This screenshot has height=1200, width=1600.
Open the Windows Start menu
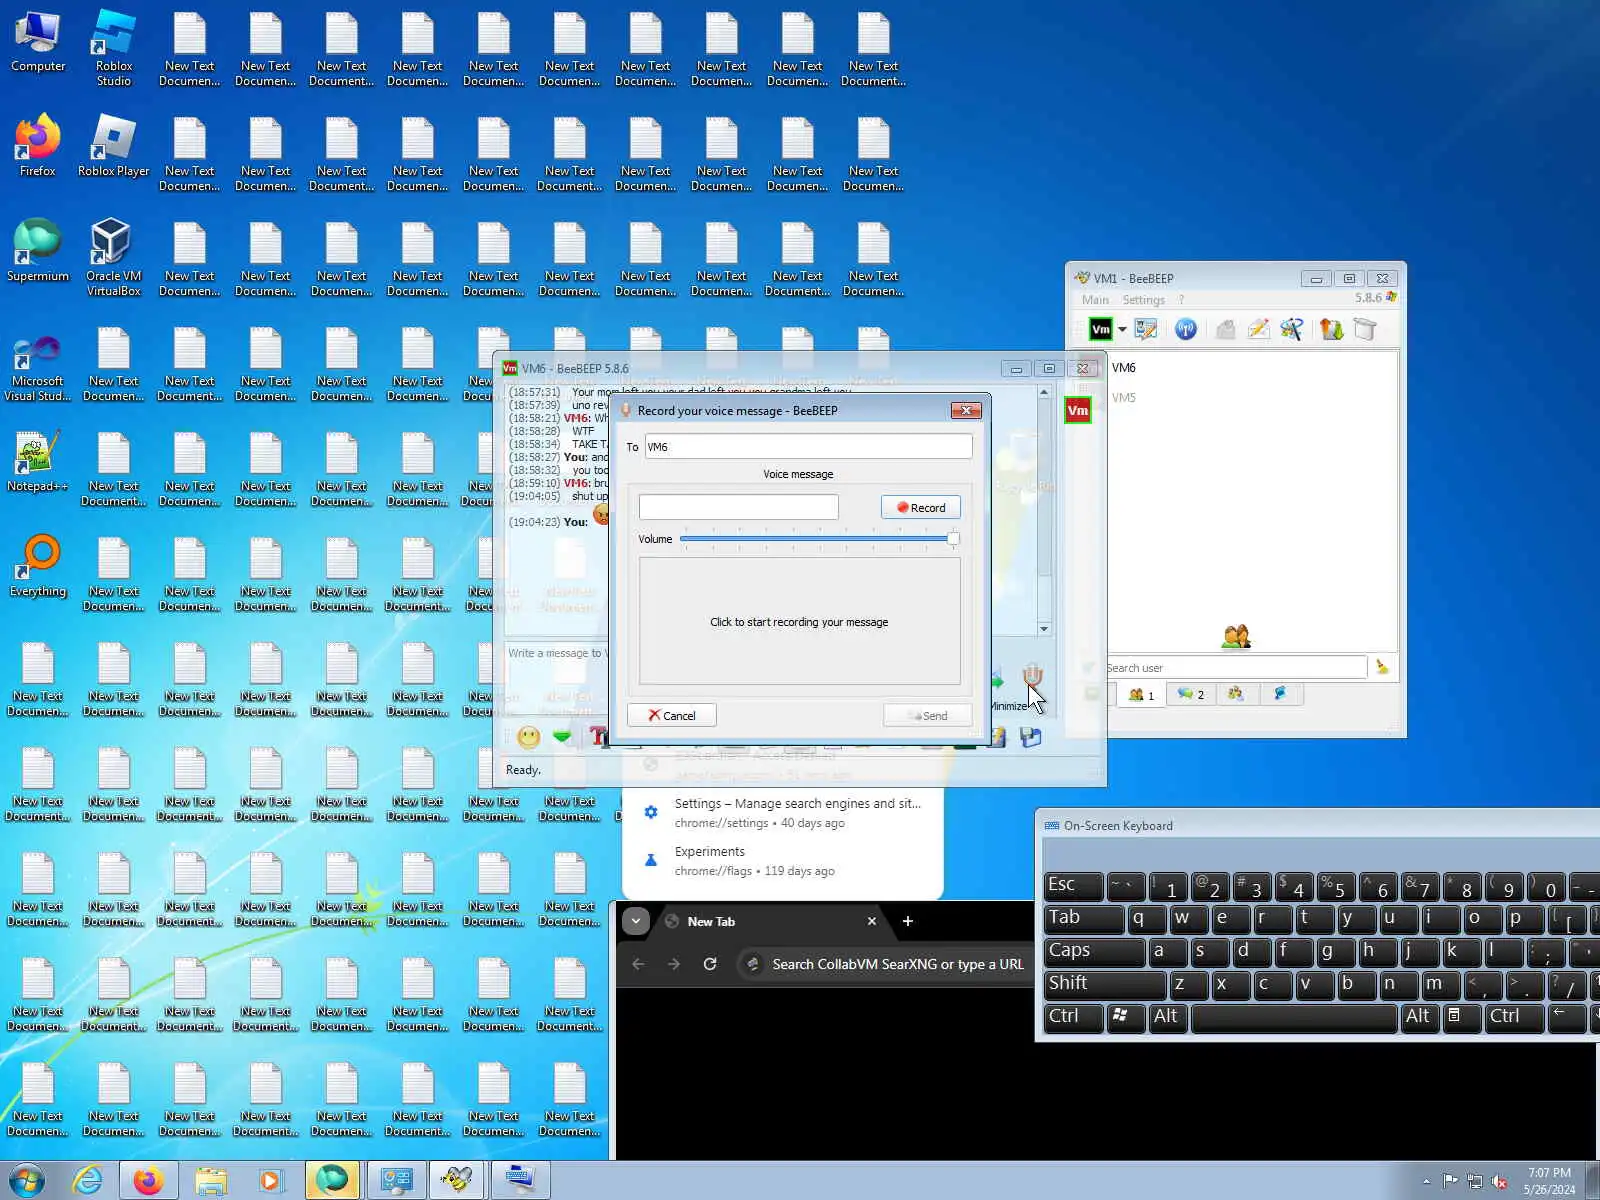click(27, 1180)
